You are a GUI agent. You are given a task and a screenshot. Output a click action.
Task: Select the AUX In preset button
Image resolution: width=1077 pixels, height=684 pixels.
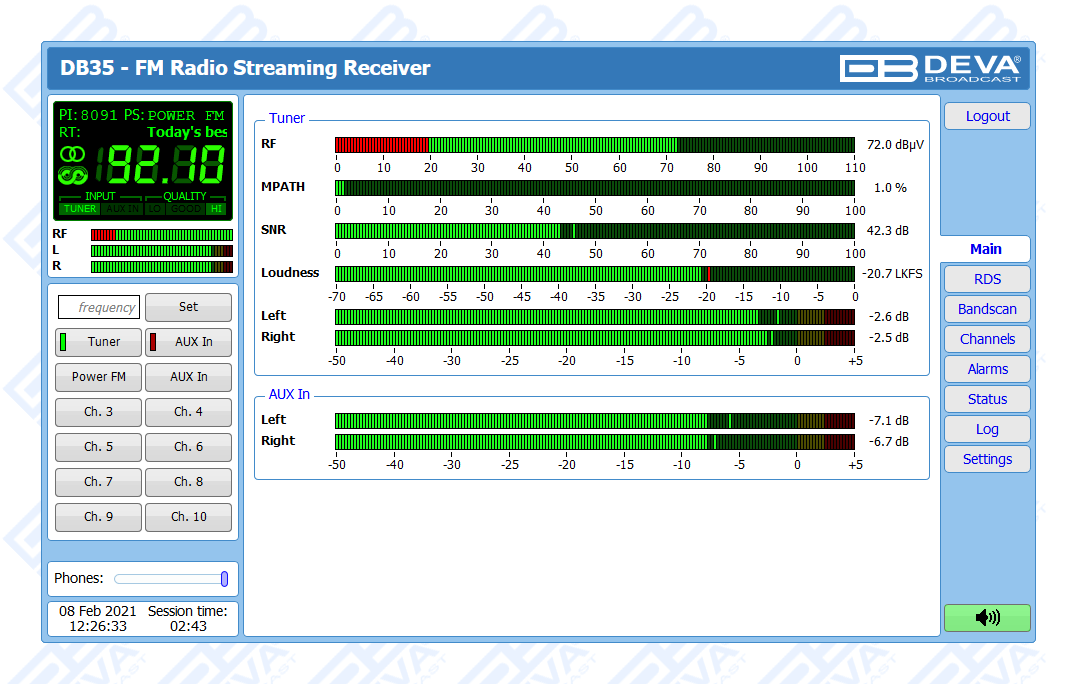tap(188, 377)
